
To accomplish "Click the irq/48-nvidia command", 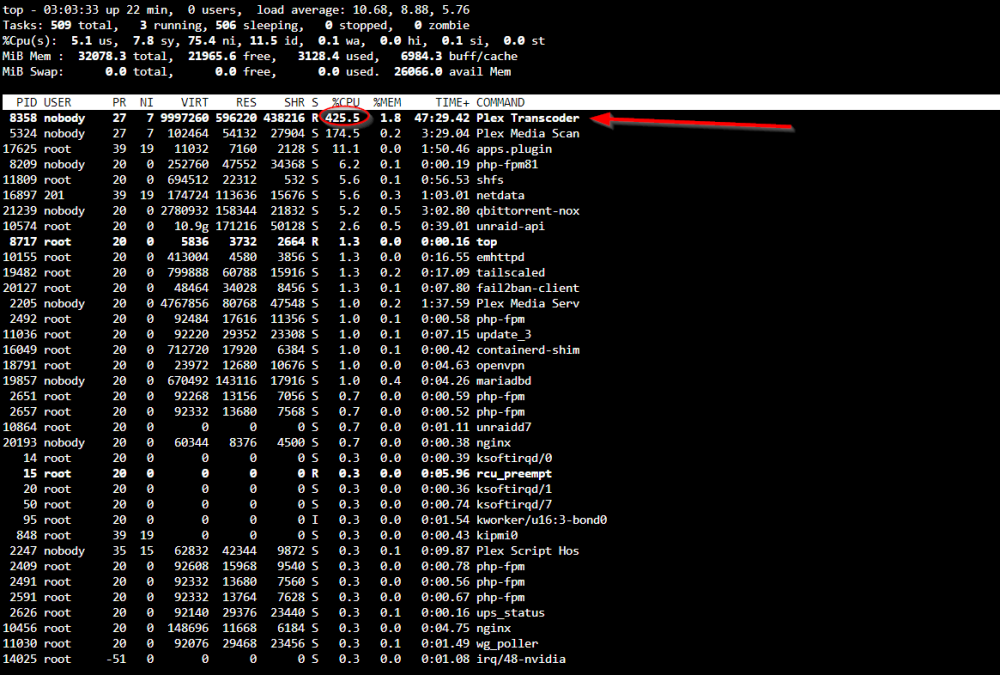I will (521, 659).
